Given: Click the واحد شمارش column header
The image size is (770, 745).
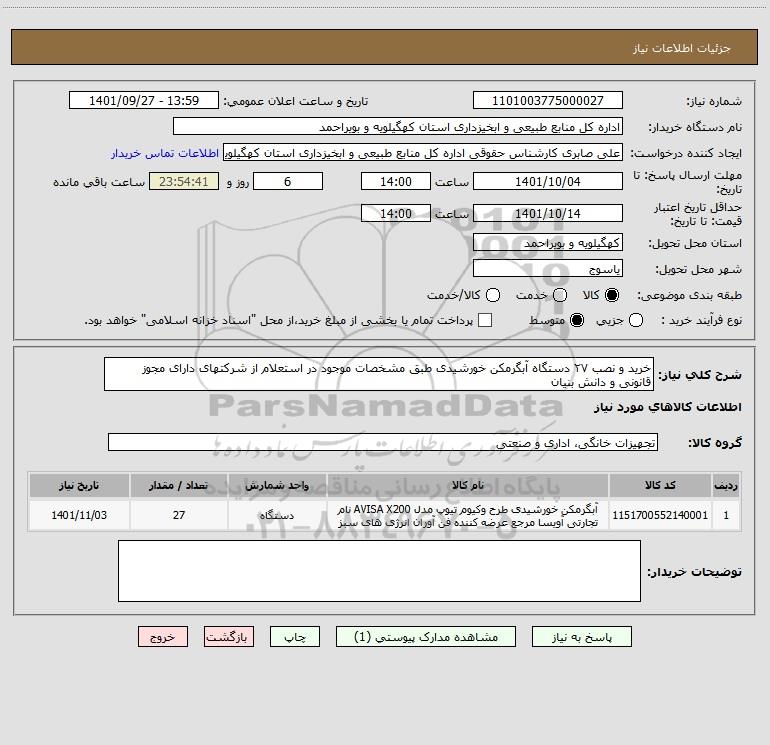Looking at the screenshot, I should 277,485.
